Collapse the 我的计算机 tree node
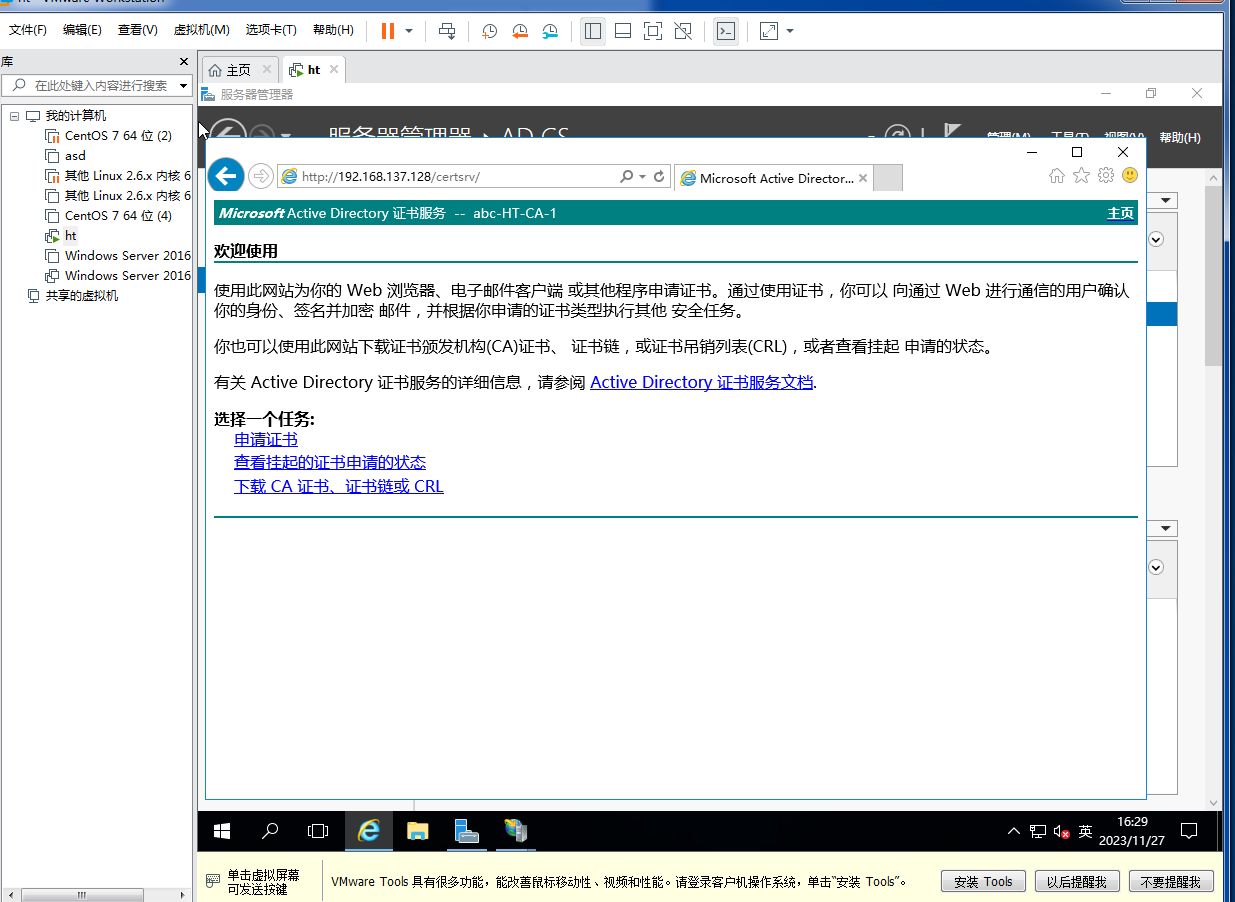This screenshot has width=1235, height=902. click(15, 116)
